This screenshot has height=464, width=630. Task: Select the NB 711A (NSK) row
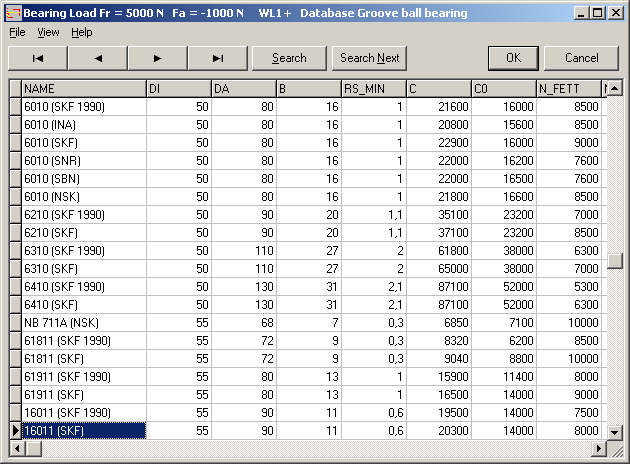pos(84,323)
